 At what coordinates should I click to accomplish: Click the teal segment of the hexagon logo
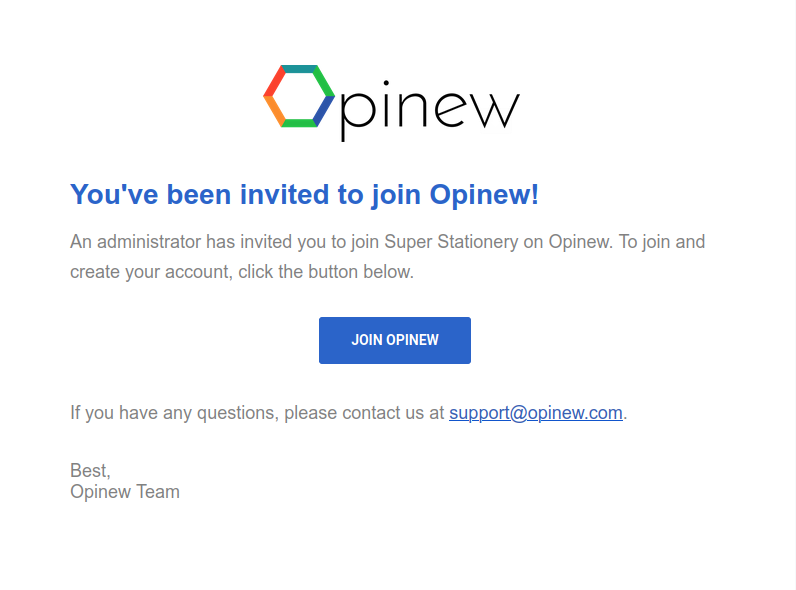[x=298, y=68]
